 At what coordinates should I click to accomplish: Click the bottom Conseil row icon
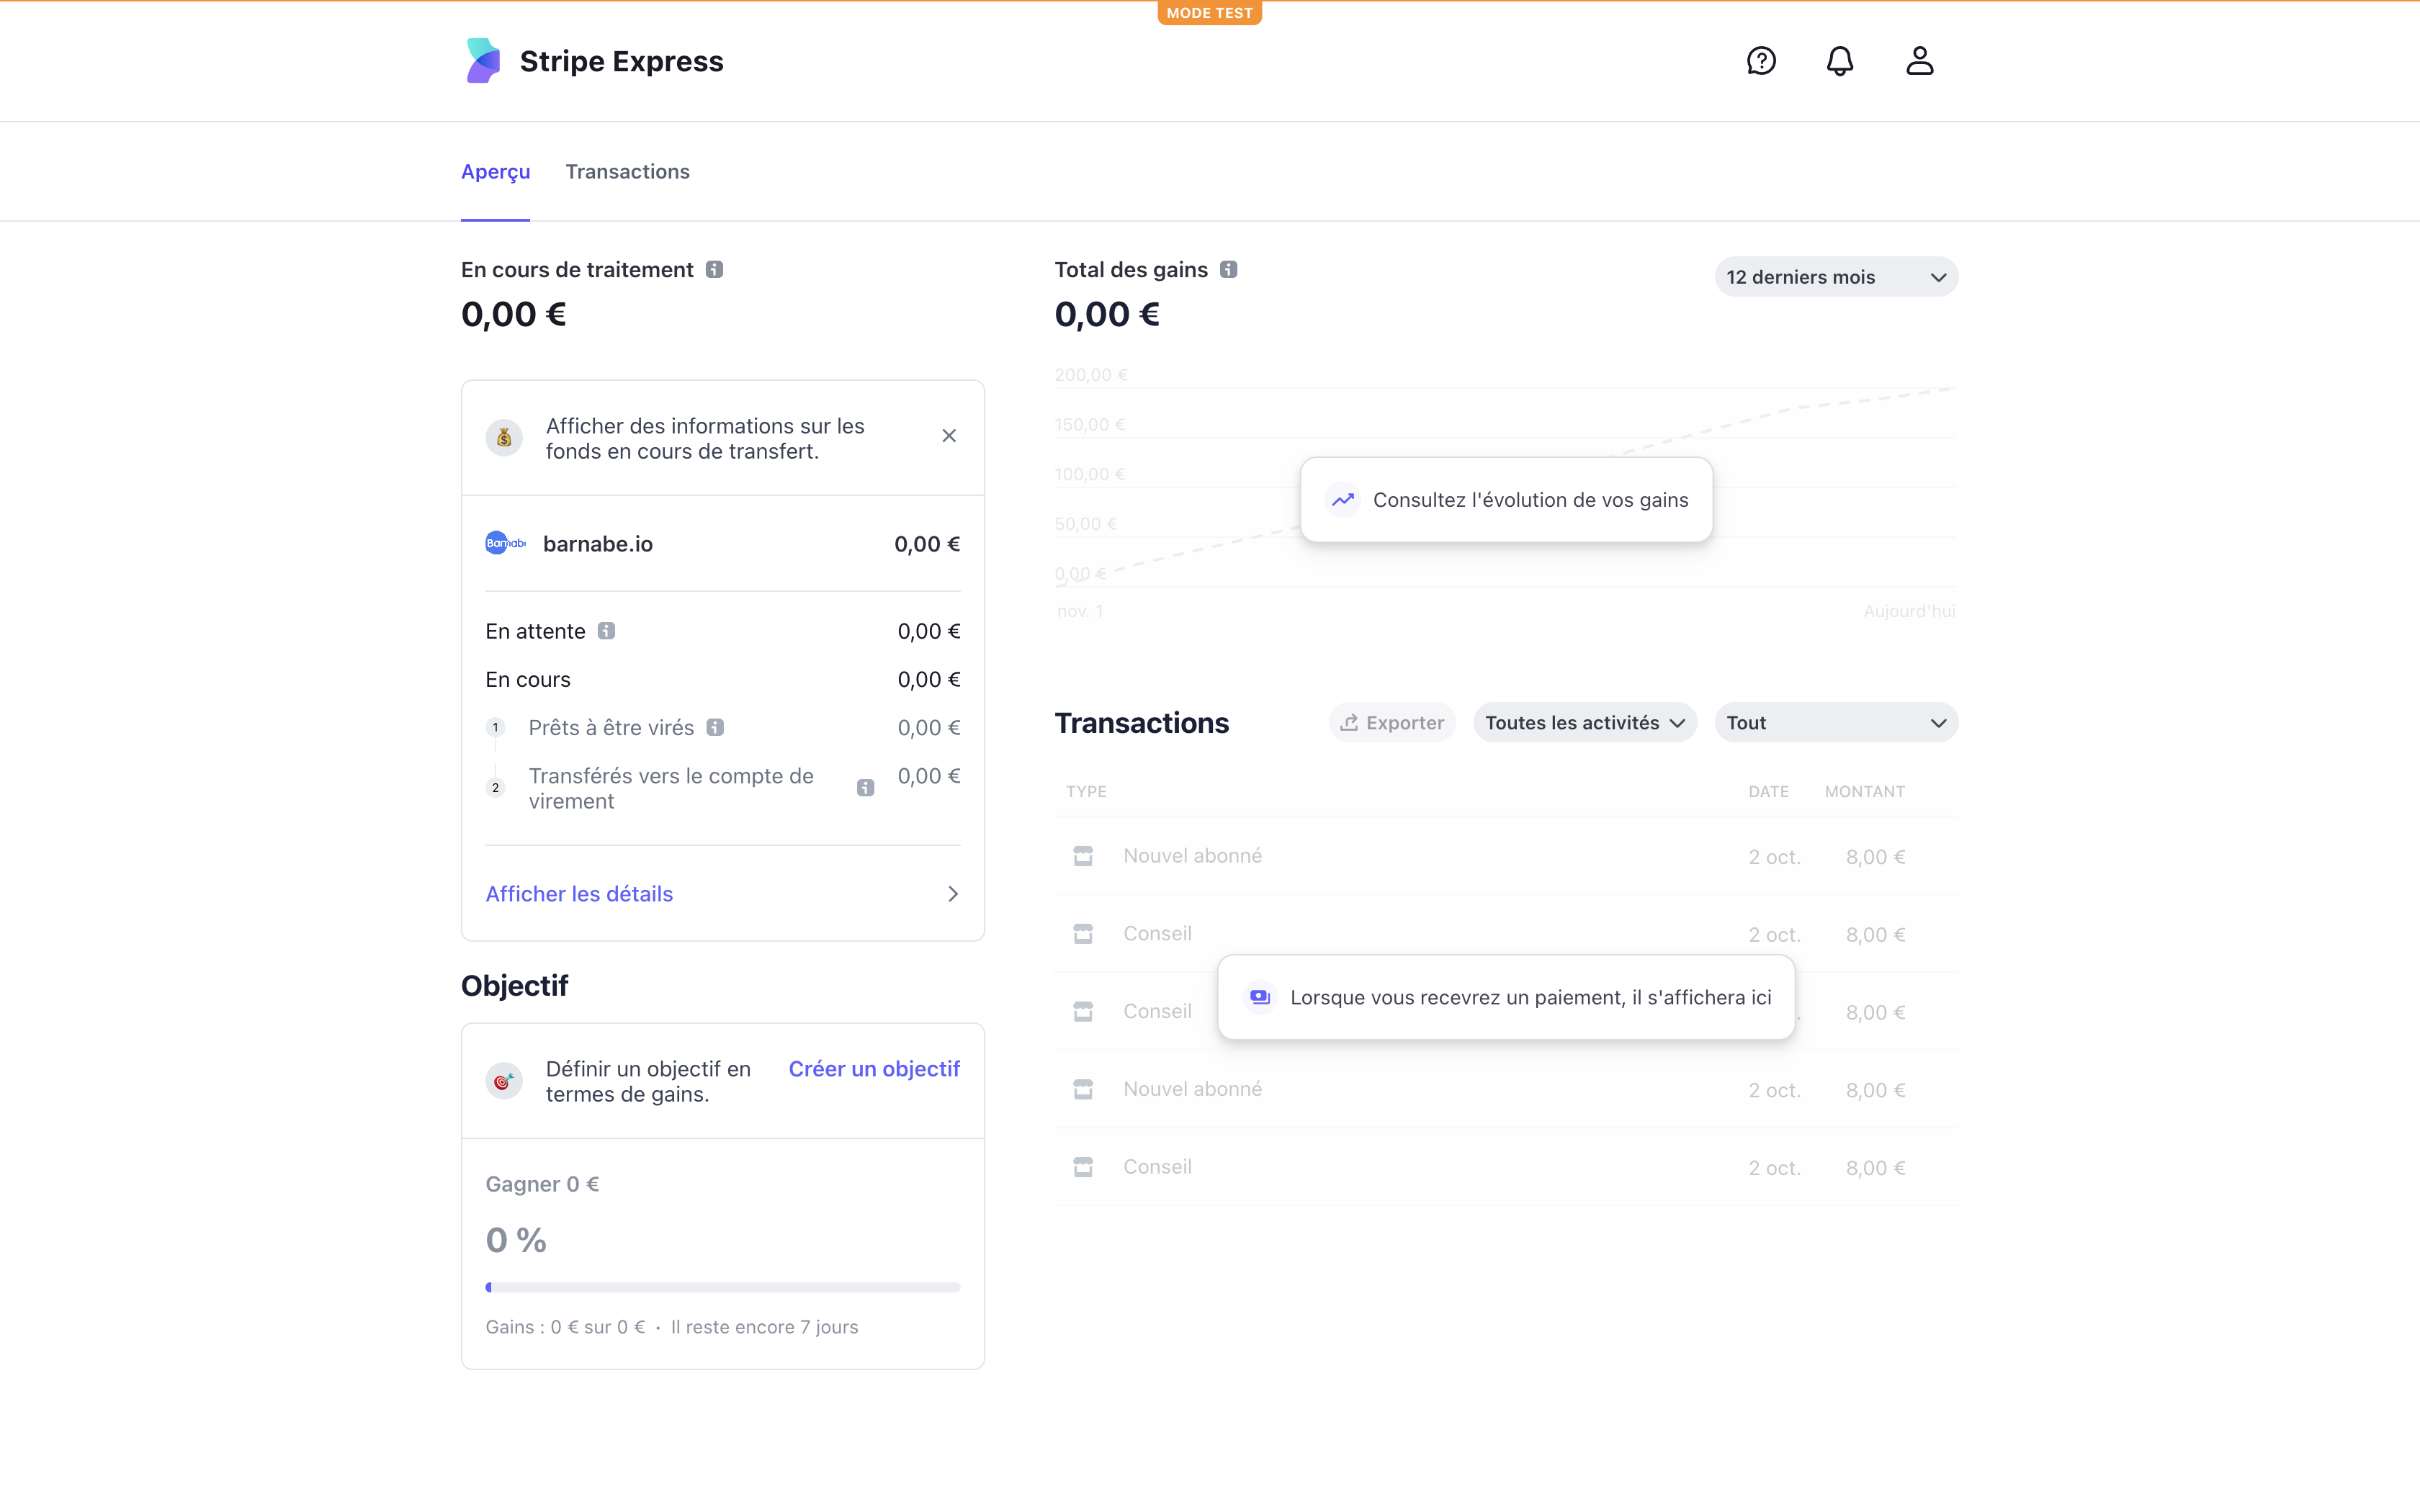(x=1083, y=1167)
